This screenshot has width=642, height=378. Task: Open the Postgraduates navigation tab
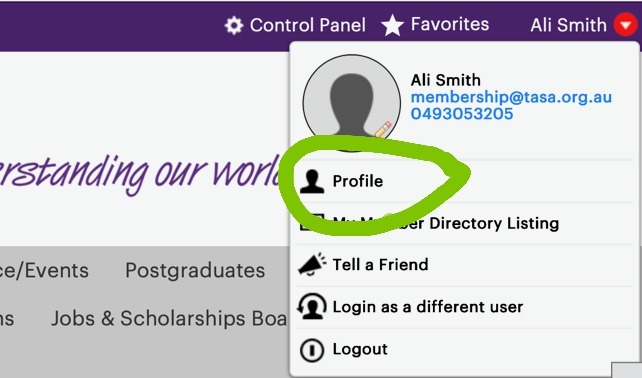point(195,271)
